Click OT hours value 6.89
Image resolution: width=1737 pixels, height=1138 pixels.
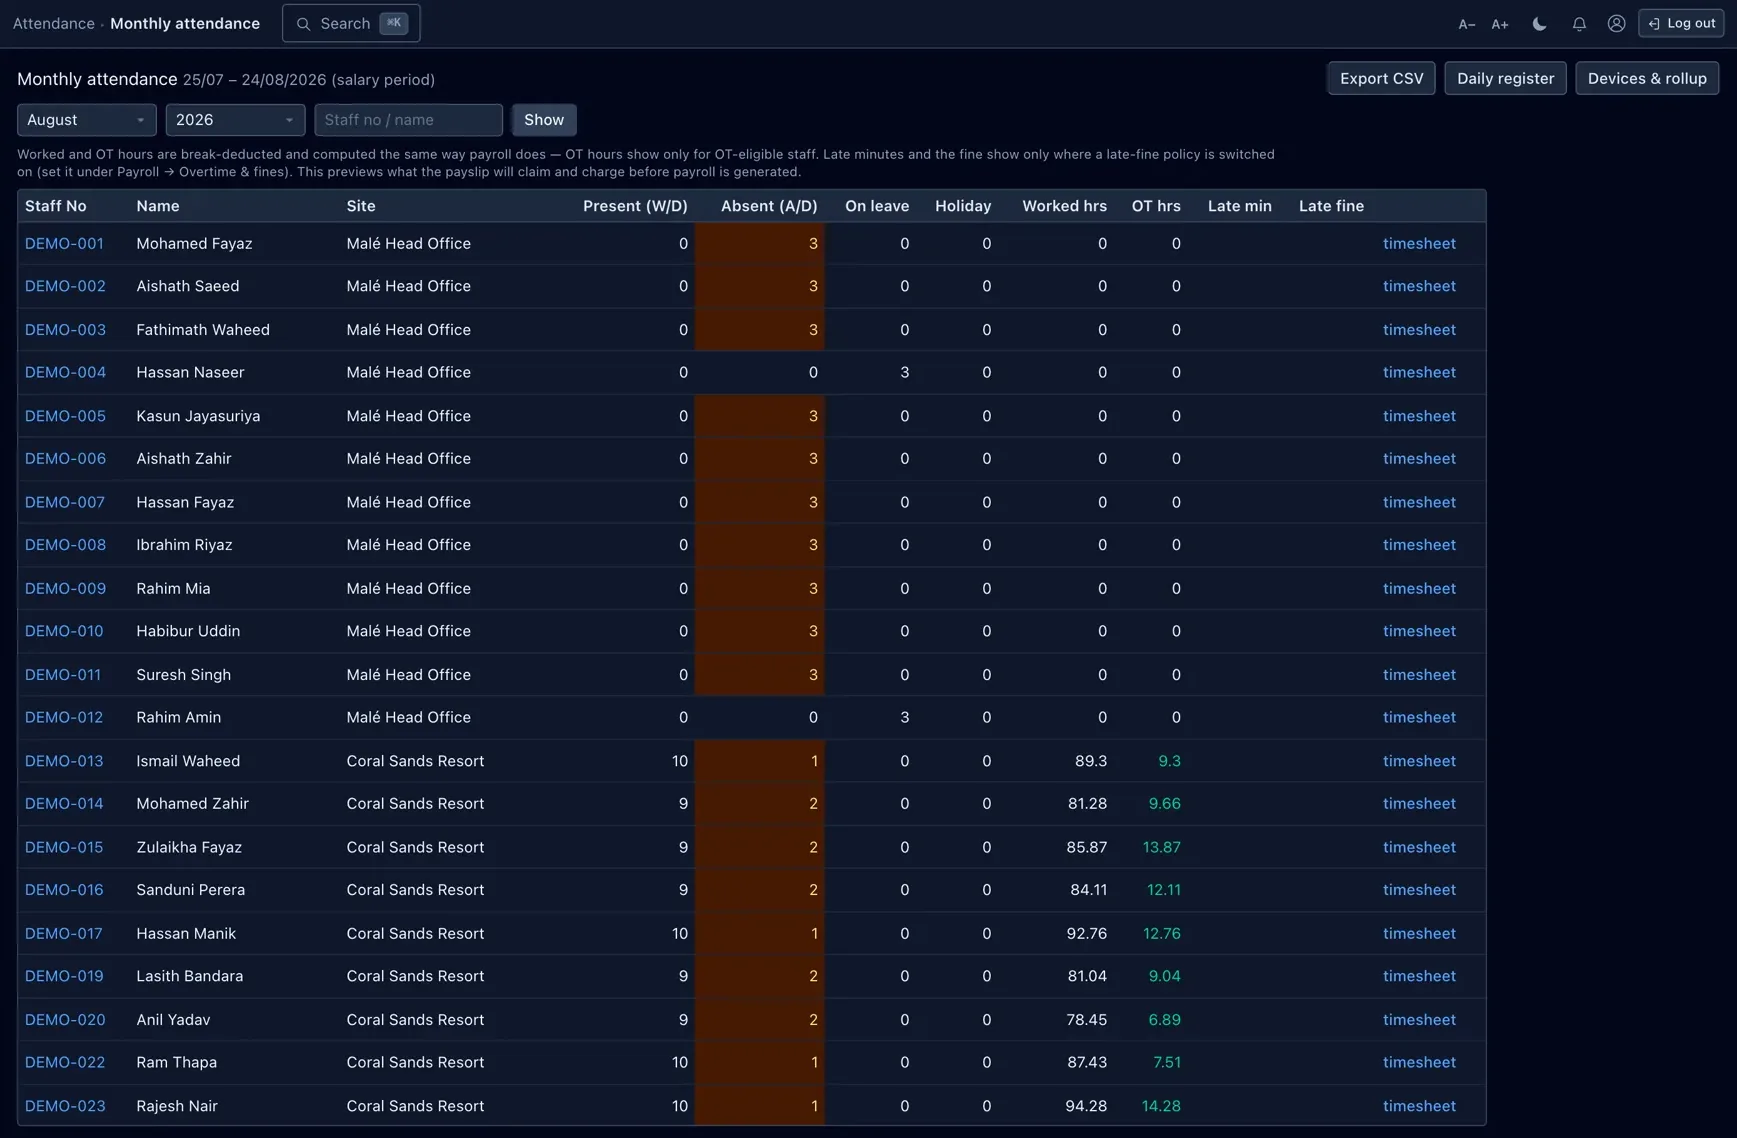[1165, 1020]
